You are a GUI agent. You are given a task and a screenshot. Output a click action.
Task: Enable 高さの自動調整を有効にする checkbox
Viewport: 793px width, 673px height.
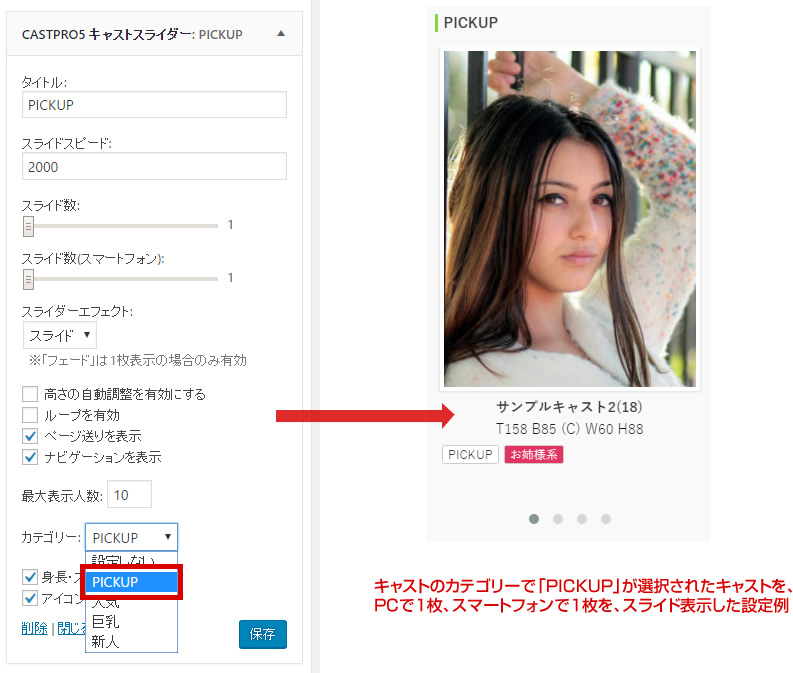(30, 394)
